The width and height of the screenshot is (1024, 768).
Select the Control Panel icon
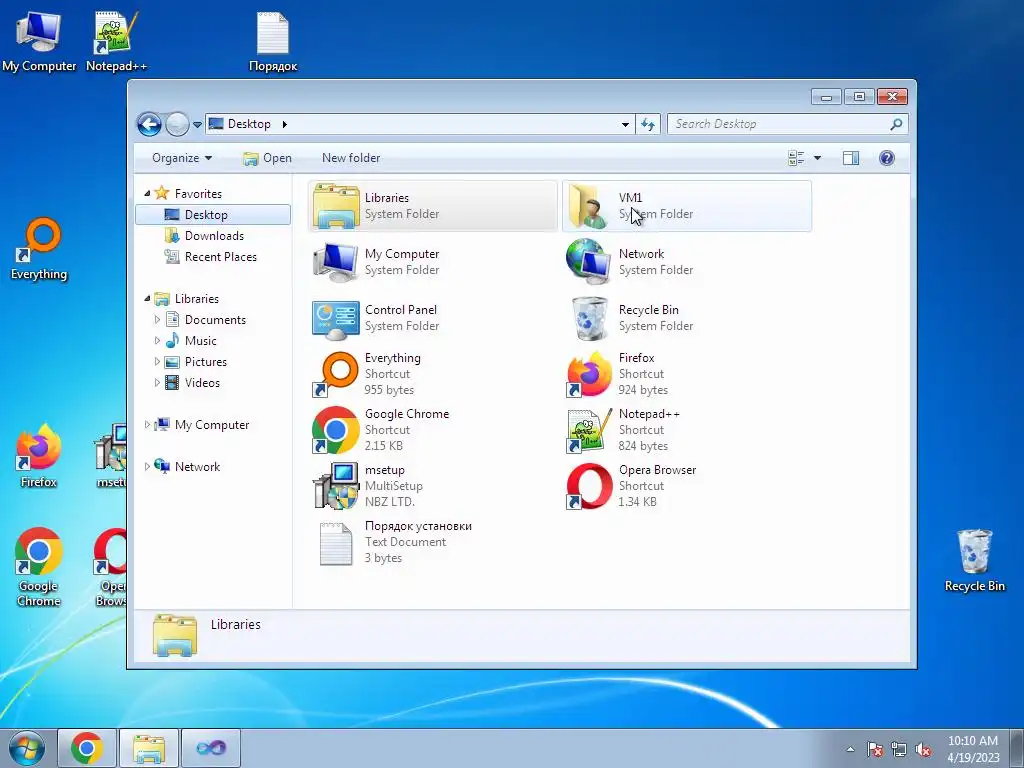coord(336,319)
